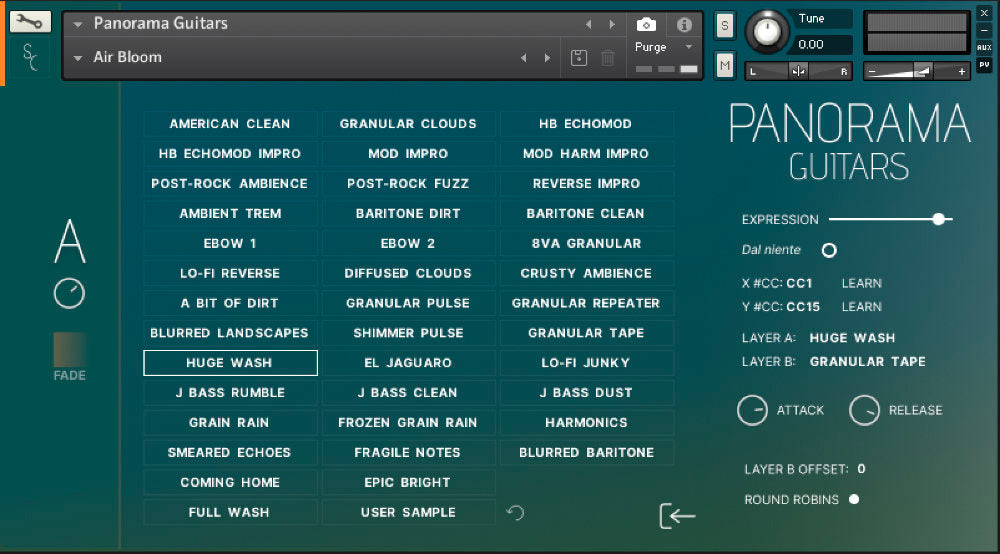Delete the snapshot with the trash icon

[607, 58]
